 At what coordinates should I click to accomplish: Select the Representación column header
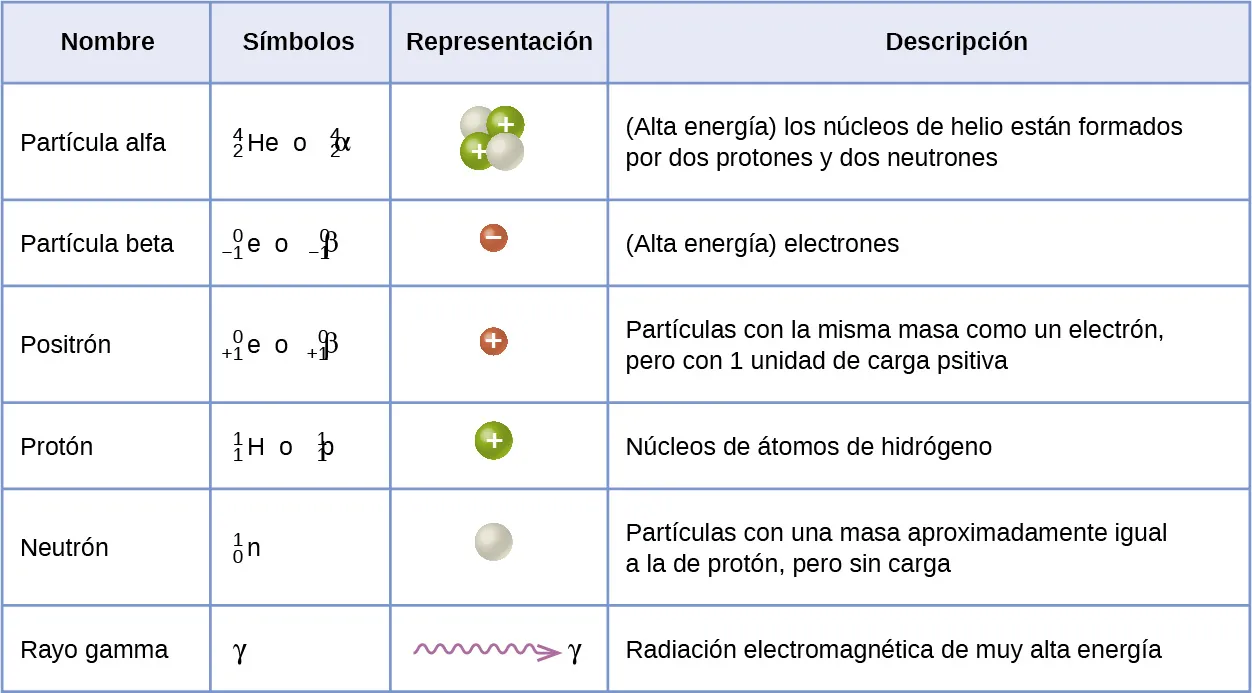(499, 42)
